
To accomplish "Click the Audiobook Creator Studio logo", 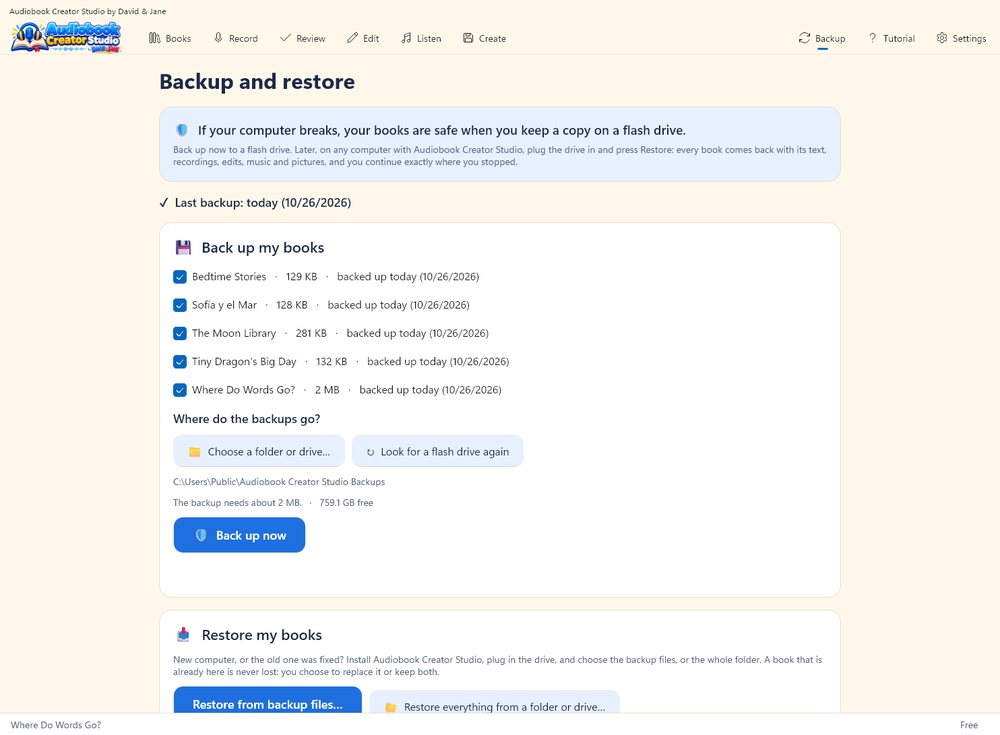I will (66, 38).
